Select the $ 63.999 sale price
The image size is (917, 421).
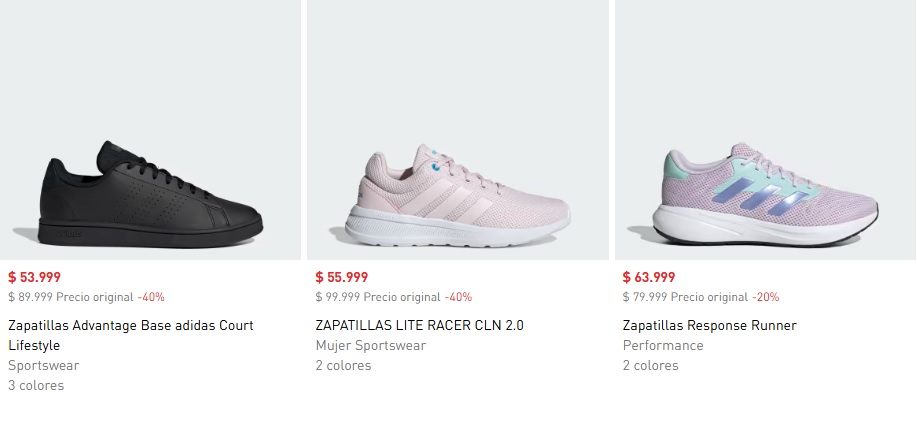(649, 277)
